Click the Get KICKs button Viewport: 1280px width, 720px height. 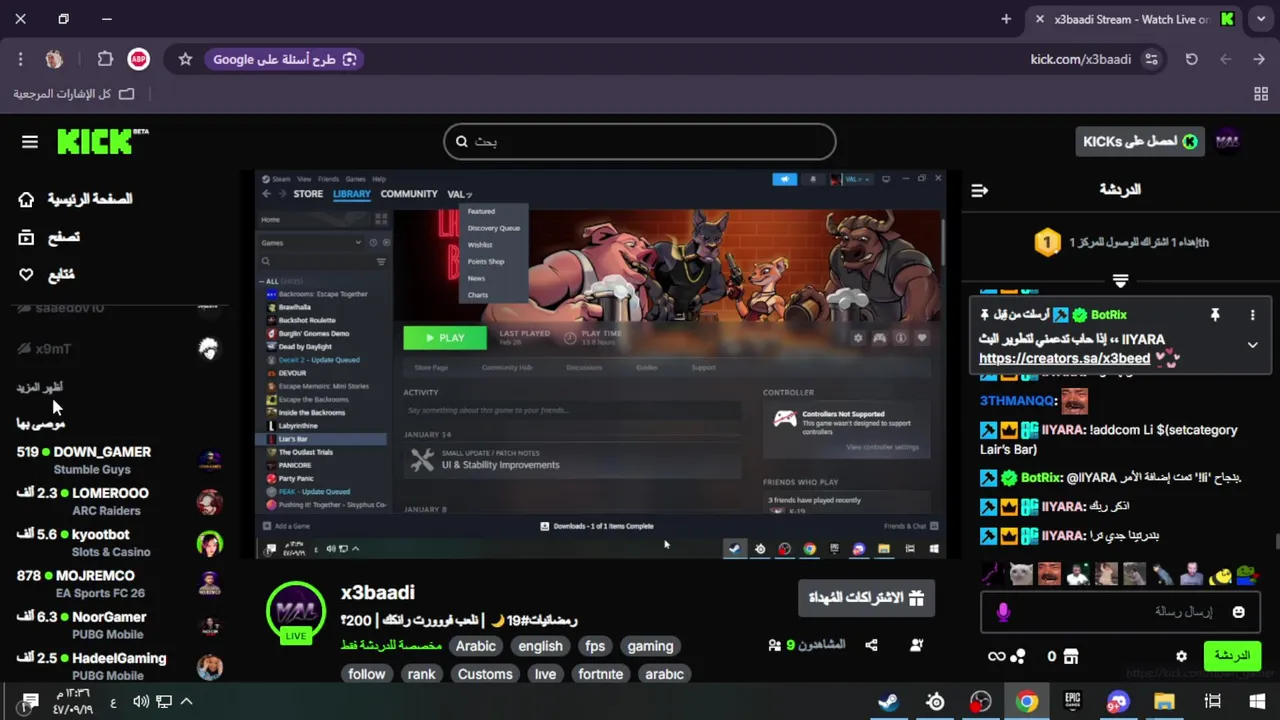(x=1140, y=142)
